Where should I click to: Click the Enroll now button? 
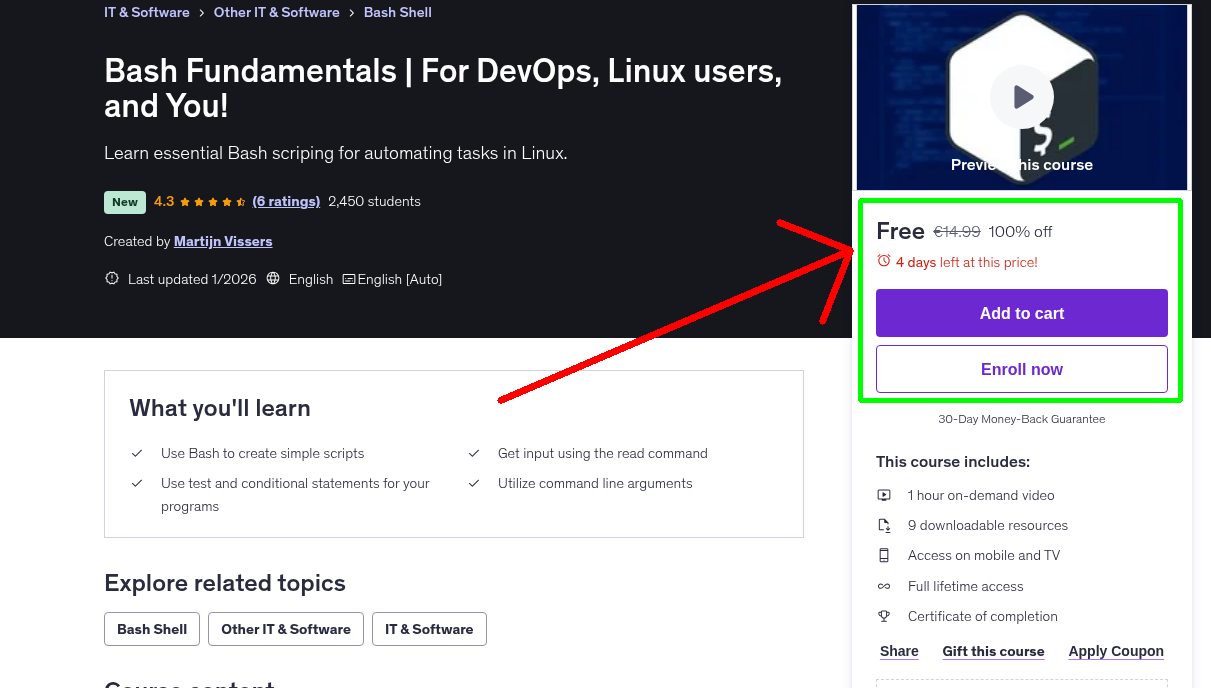[1021, 369]
